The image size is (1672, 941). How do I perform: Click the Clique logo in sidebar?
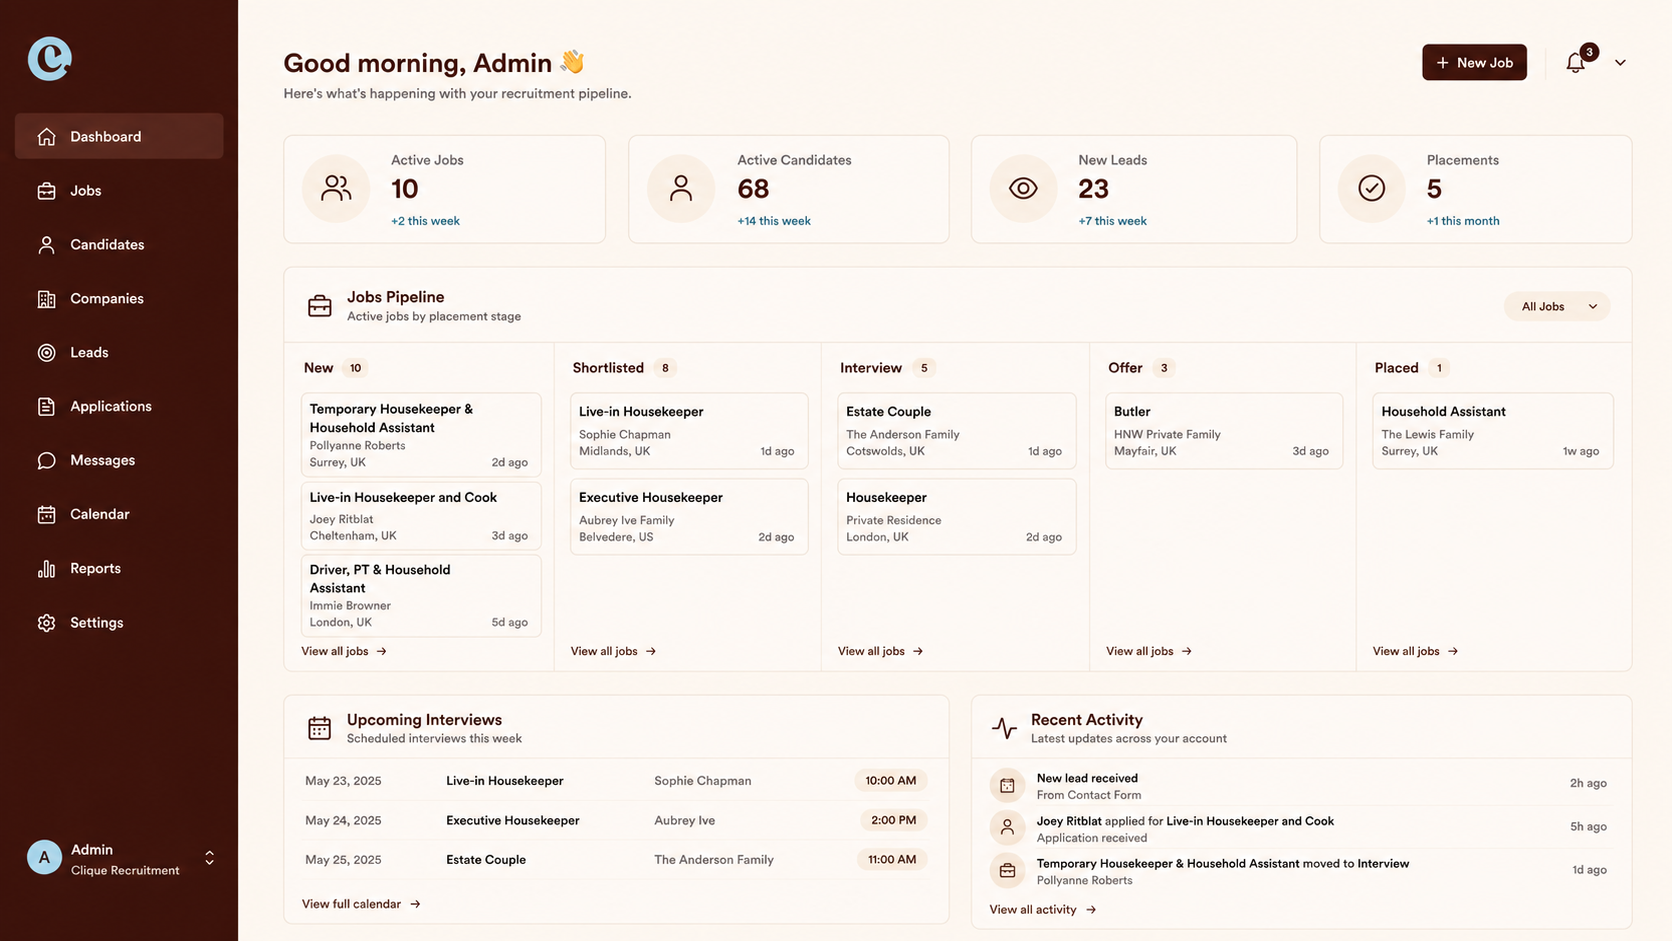49,58
